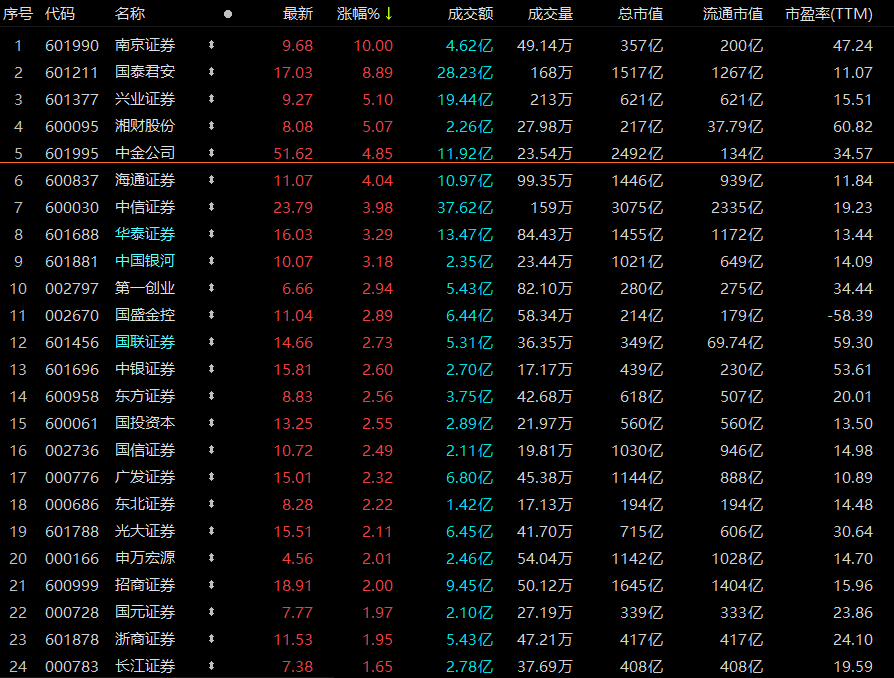Select highlighted stock 华泰证券
The width and height of the screenshot is (894, 678).
[145, 234]
